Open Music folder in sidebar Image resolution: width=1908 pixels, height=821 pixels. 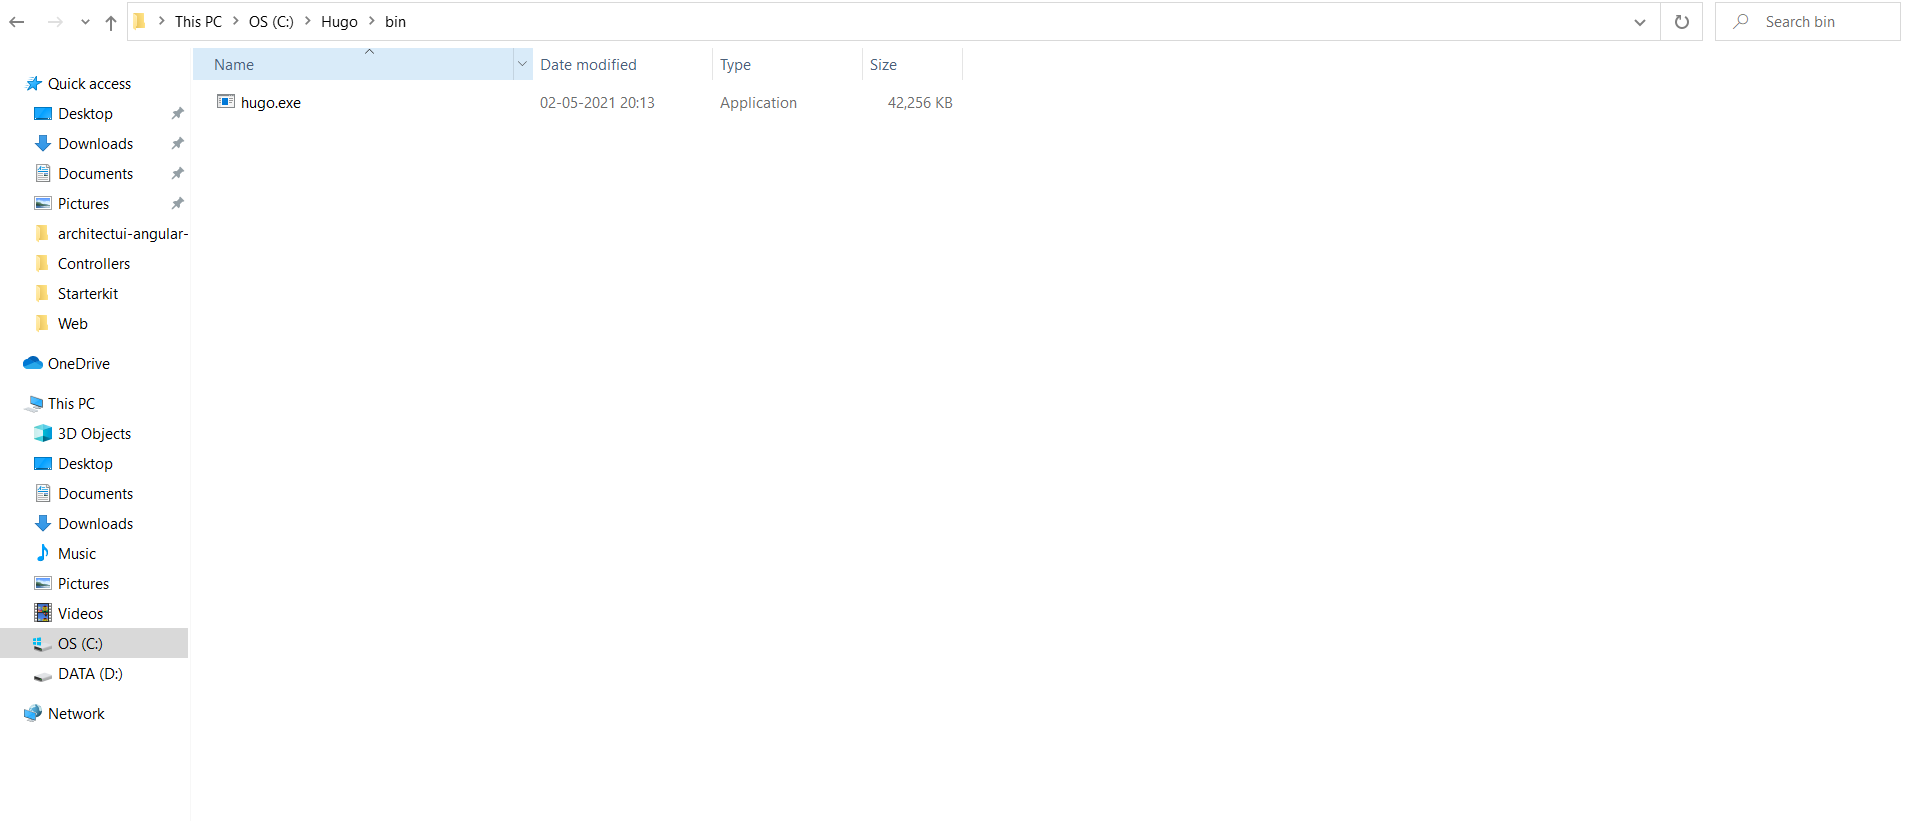pos(77,554)
